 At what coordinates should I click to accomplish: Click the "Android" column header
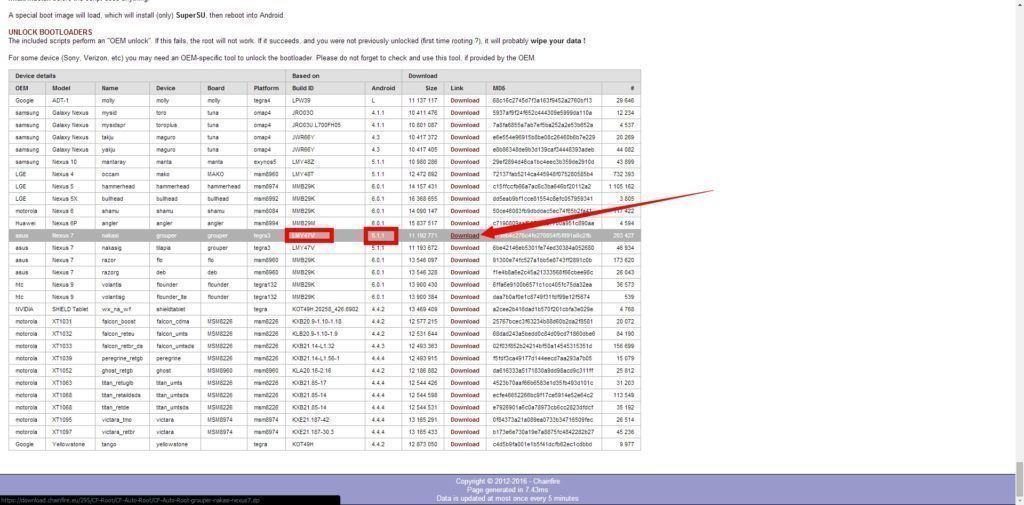pyautogui.click(x=383, y=88)
